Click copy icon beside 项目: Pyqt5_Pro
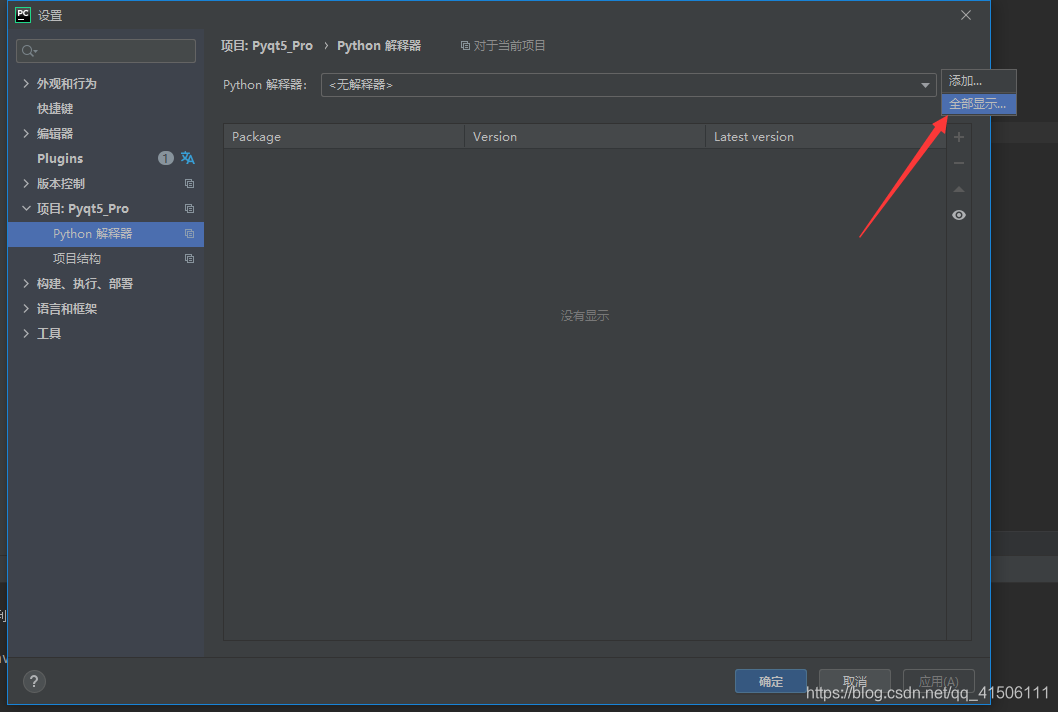Viewport: 1058px width, 712px height. pos(190,209)
